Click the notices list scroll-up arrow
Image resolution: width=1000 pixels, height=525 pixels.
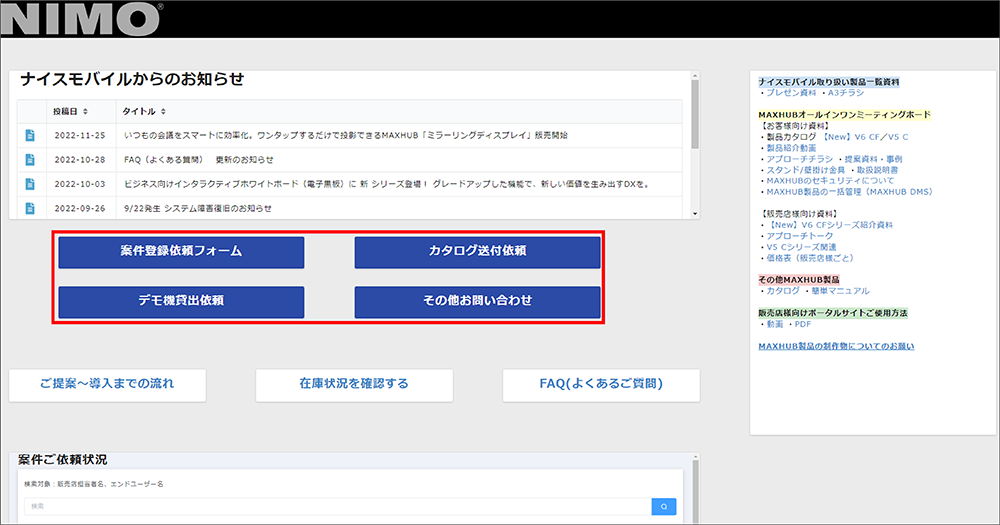tap(695, 76)
